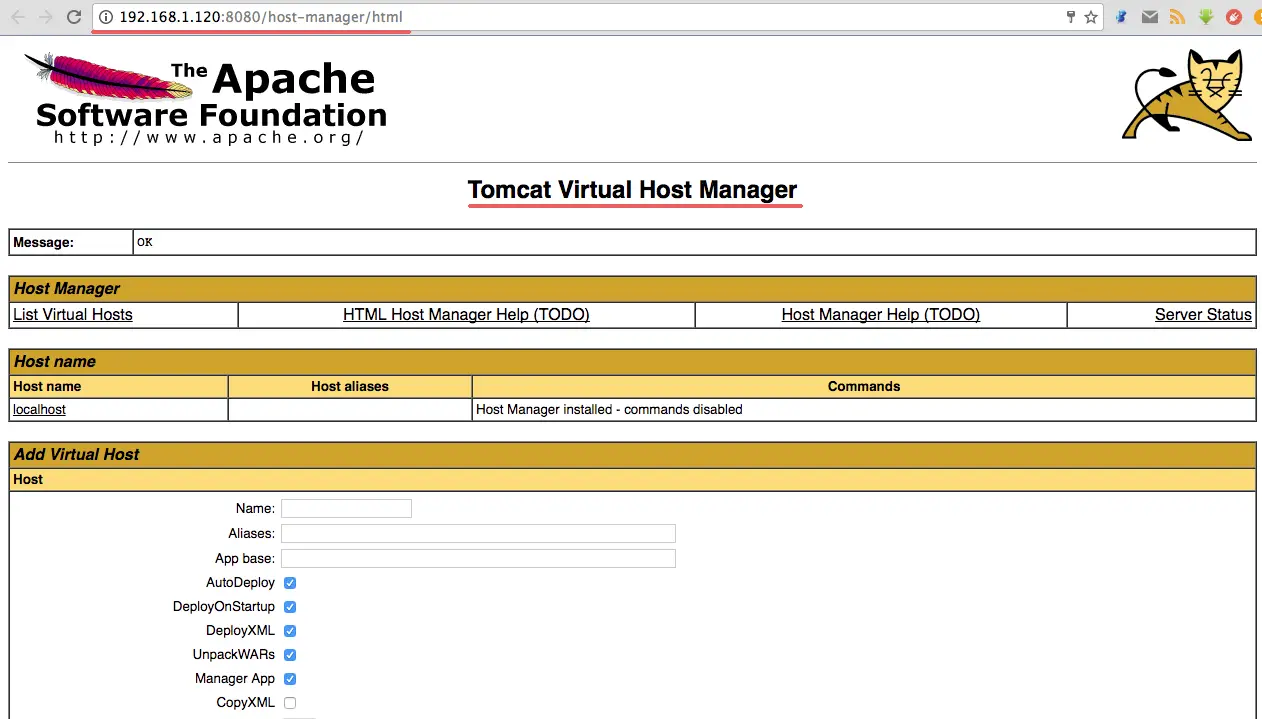Enable the CopyXML checkbox
The image size is (1262, 719).
click(x=290, y=703)
